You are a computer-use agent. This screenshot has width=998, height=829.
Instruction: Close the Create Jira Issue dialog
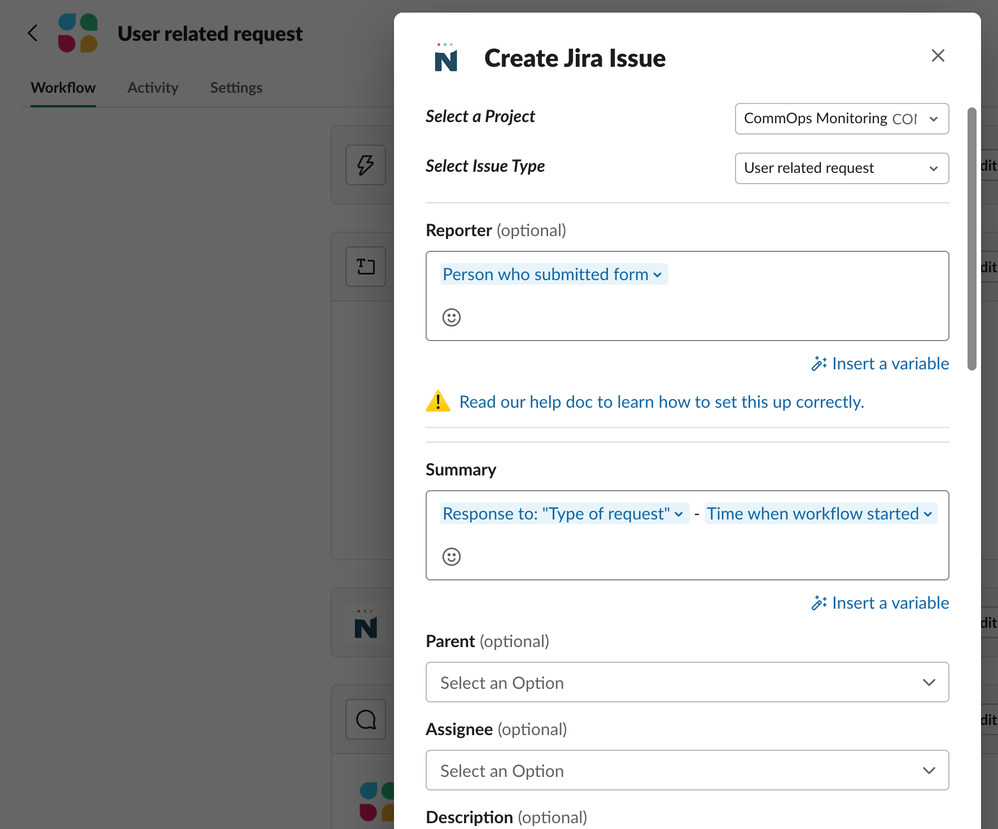point(938,56)
